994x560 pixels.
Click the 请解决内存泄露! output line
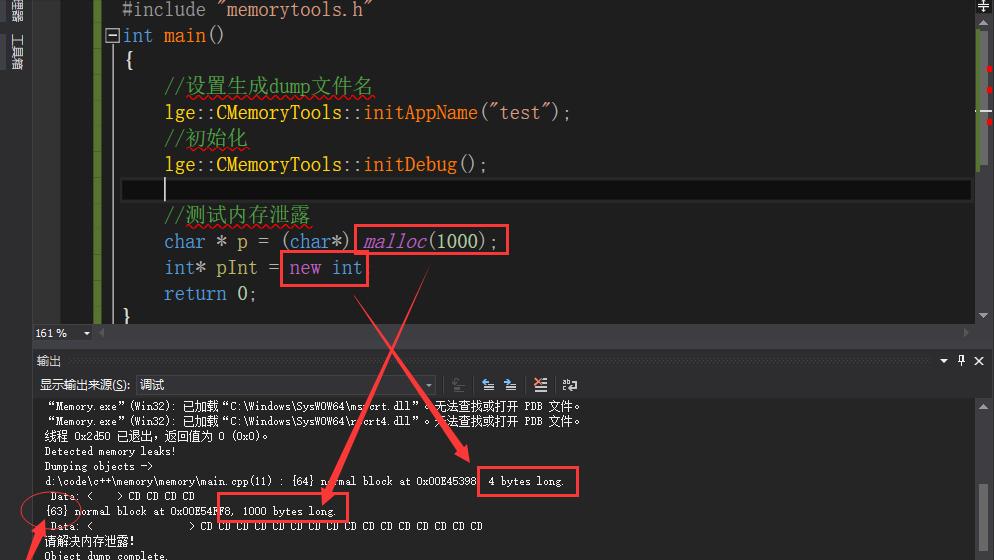89,541
